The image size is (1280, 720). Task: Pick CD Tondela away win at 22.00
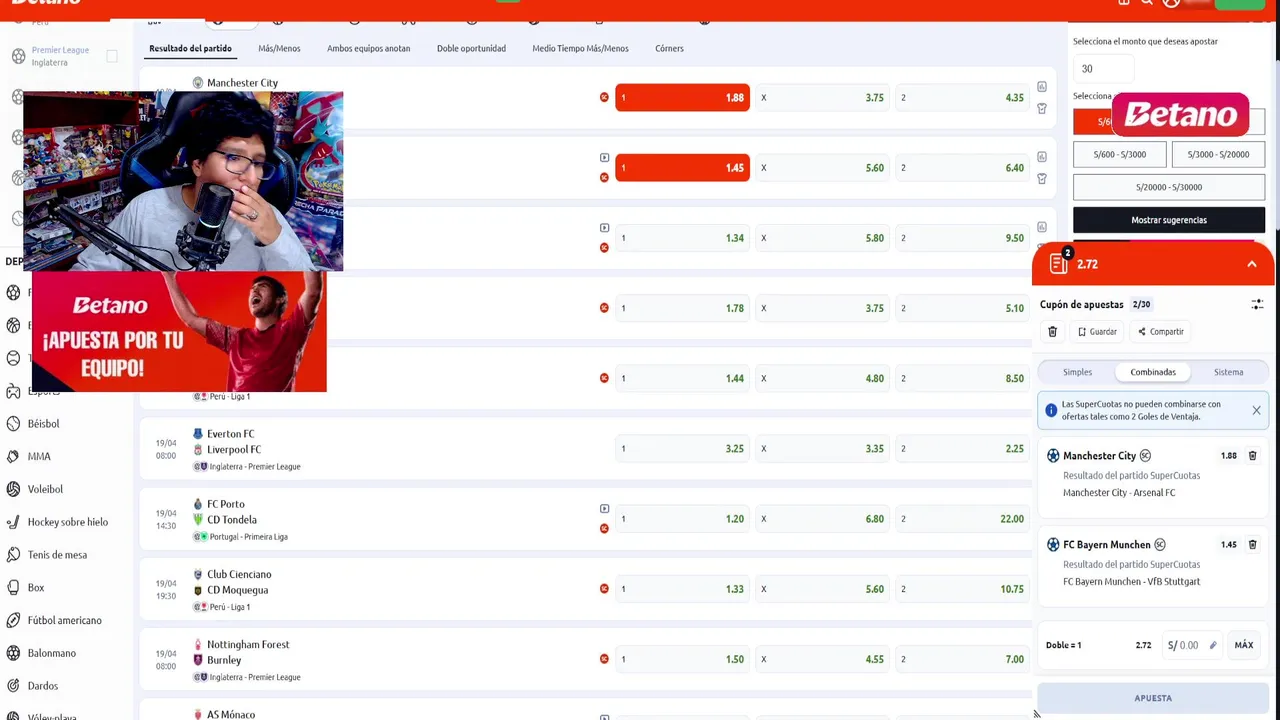tap(962, 519)
